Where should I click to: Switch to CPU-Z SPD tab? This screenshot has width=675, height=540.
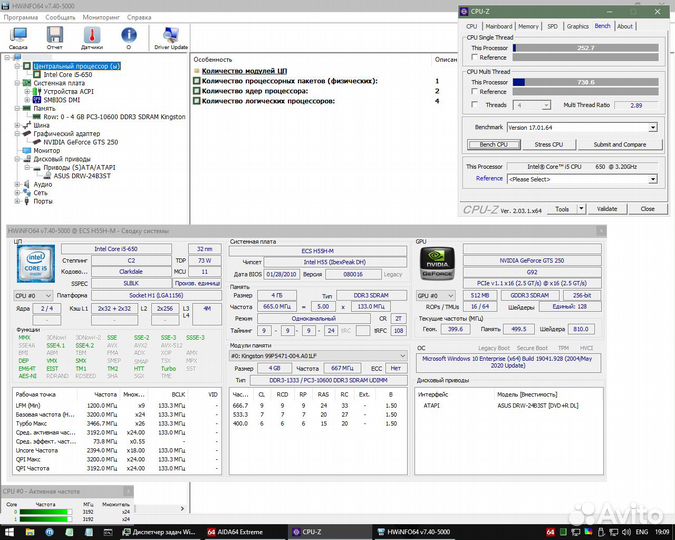(x=552, y=26)
